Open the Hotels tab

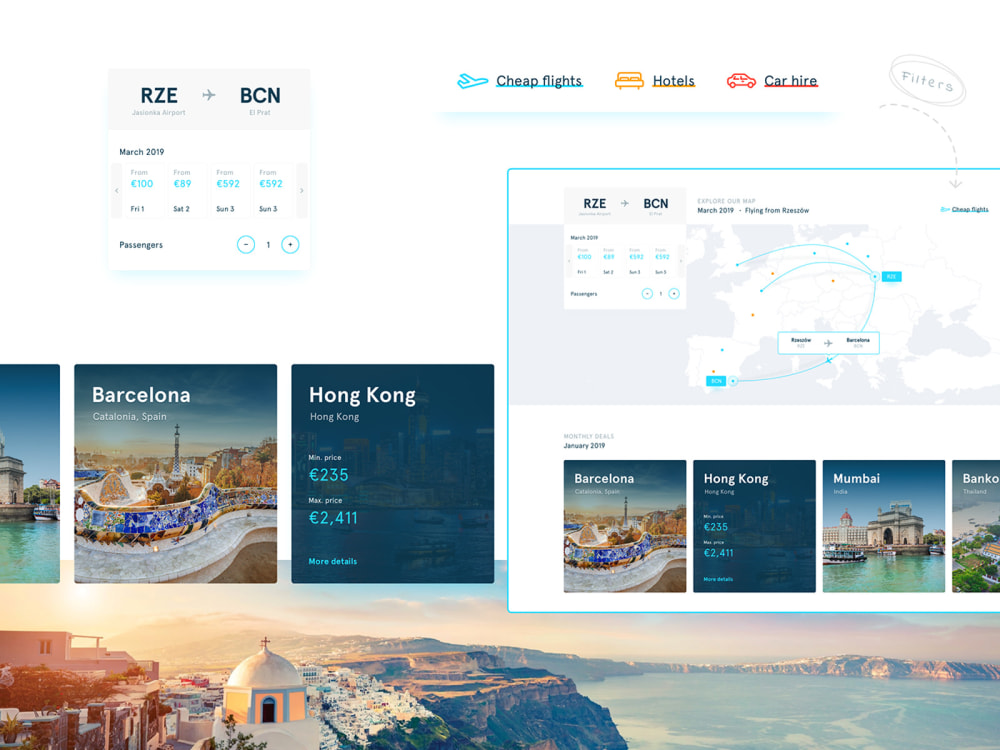(673, 81)
